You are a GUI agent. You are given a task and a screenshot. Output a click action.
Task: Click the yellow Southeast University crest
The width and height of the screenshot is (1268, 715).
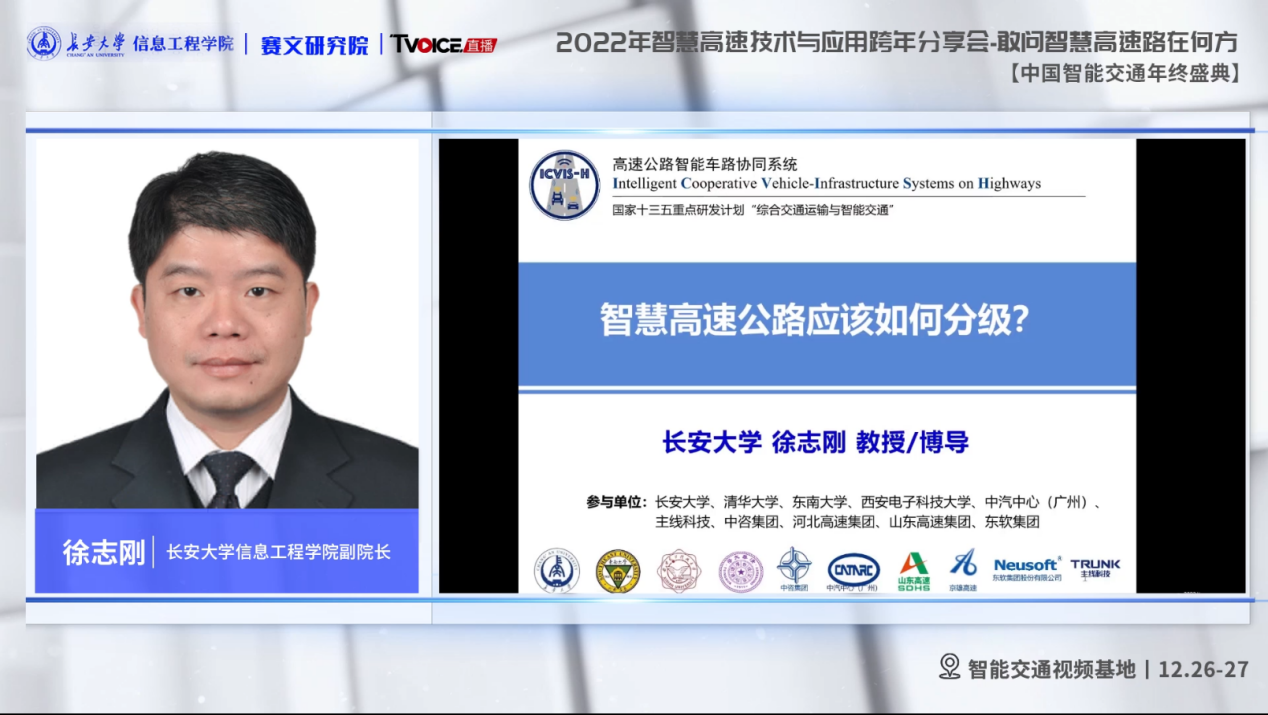(x=617, y=571)
